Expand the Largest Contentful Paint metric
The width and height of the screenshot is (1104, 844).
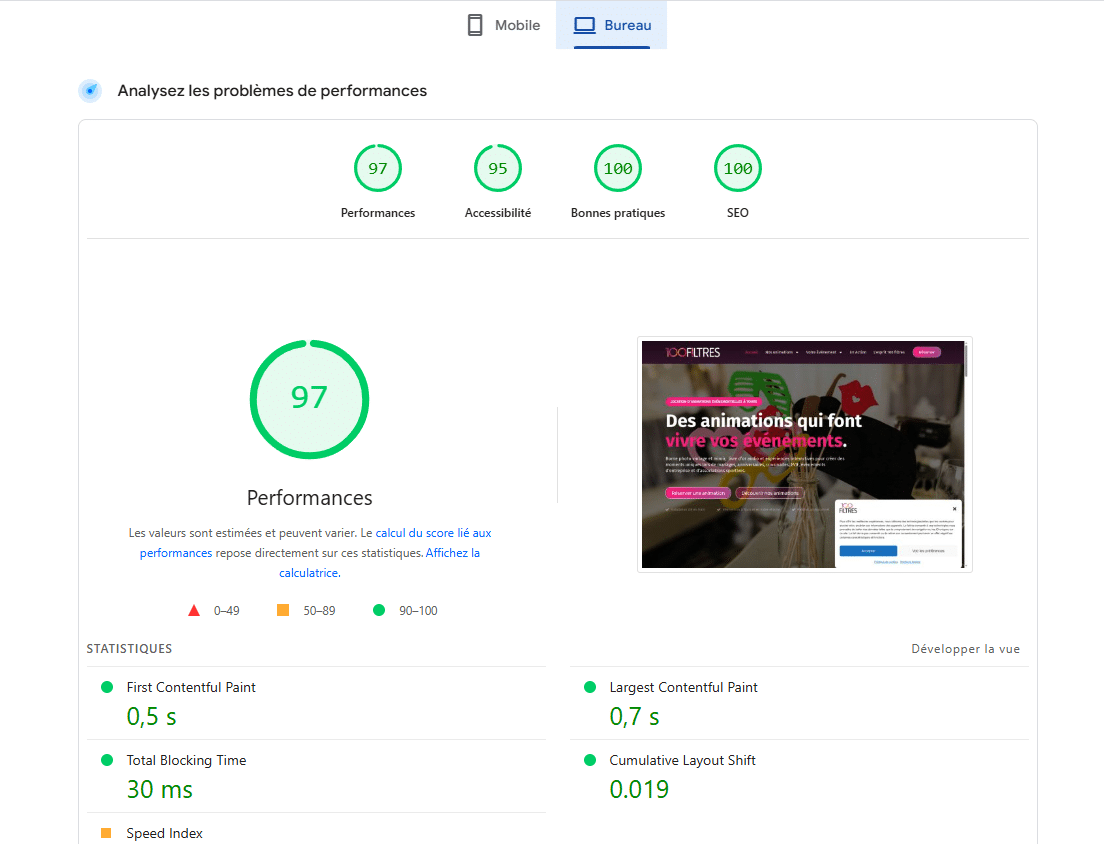[x=683, y=687]
